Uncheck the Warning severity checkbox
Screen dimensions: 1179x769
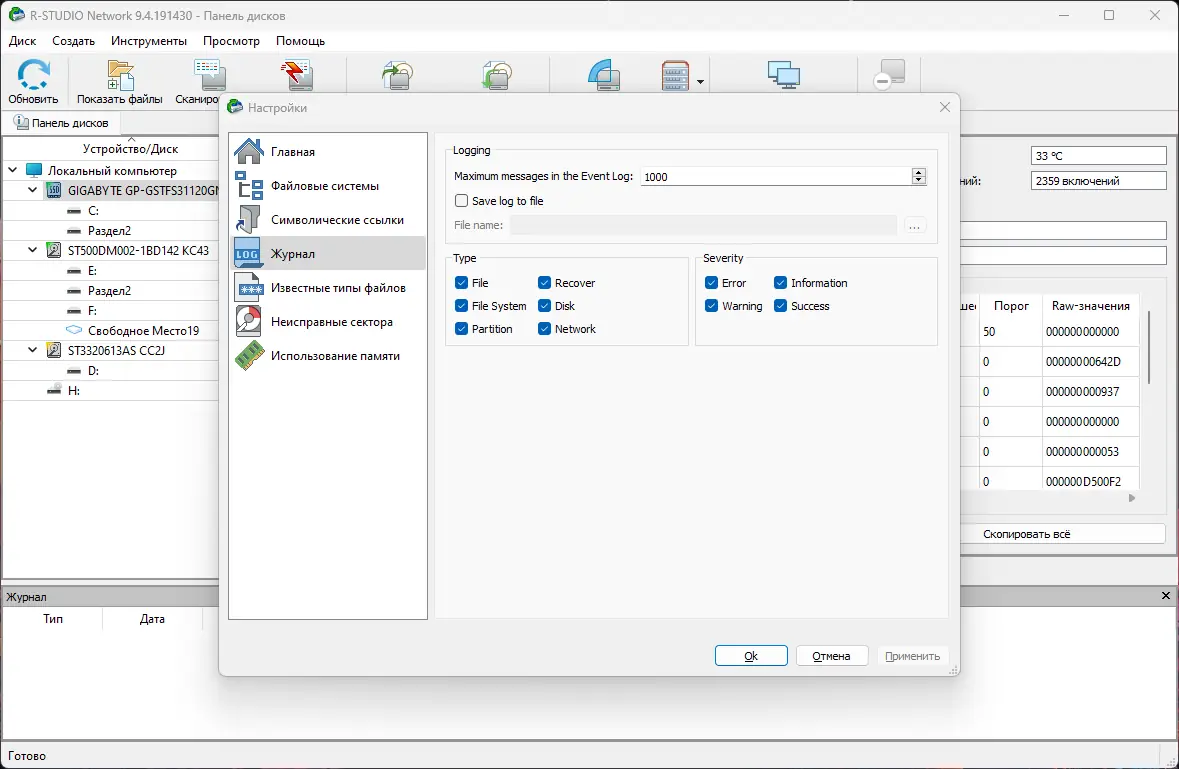tap(709, 305)
